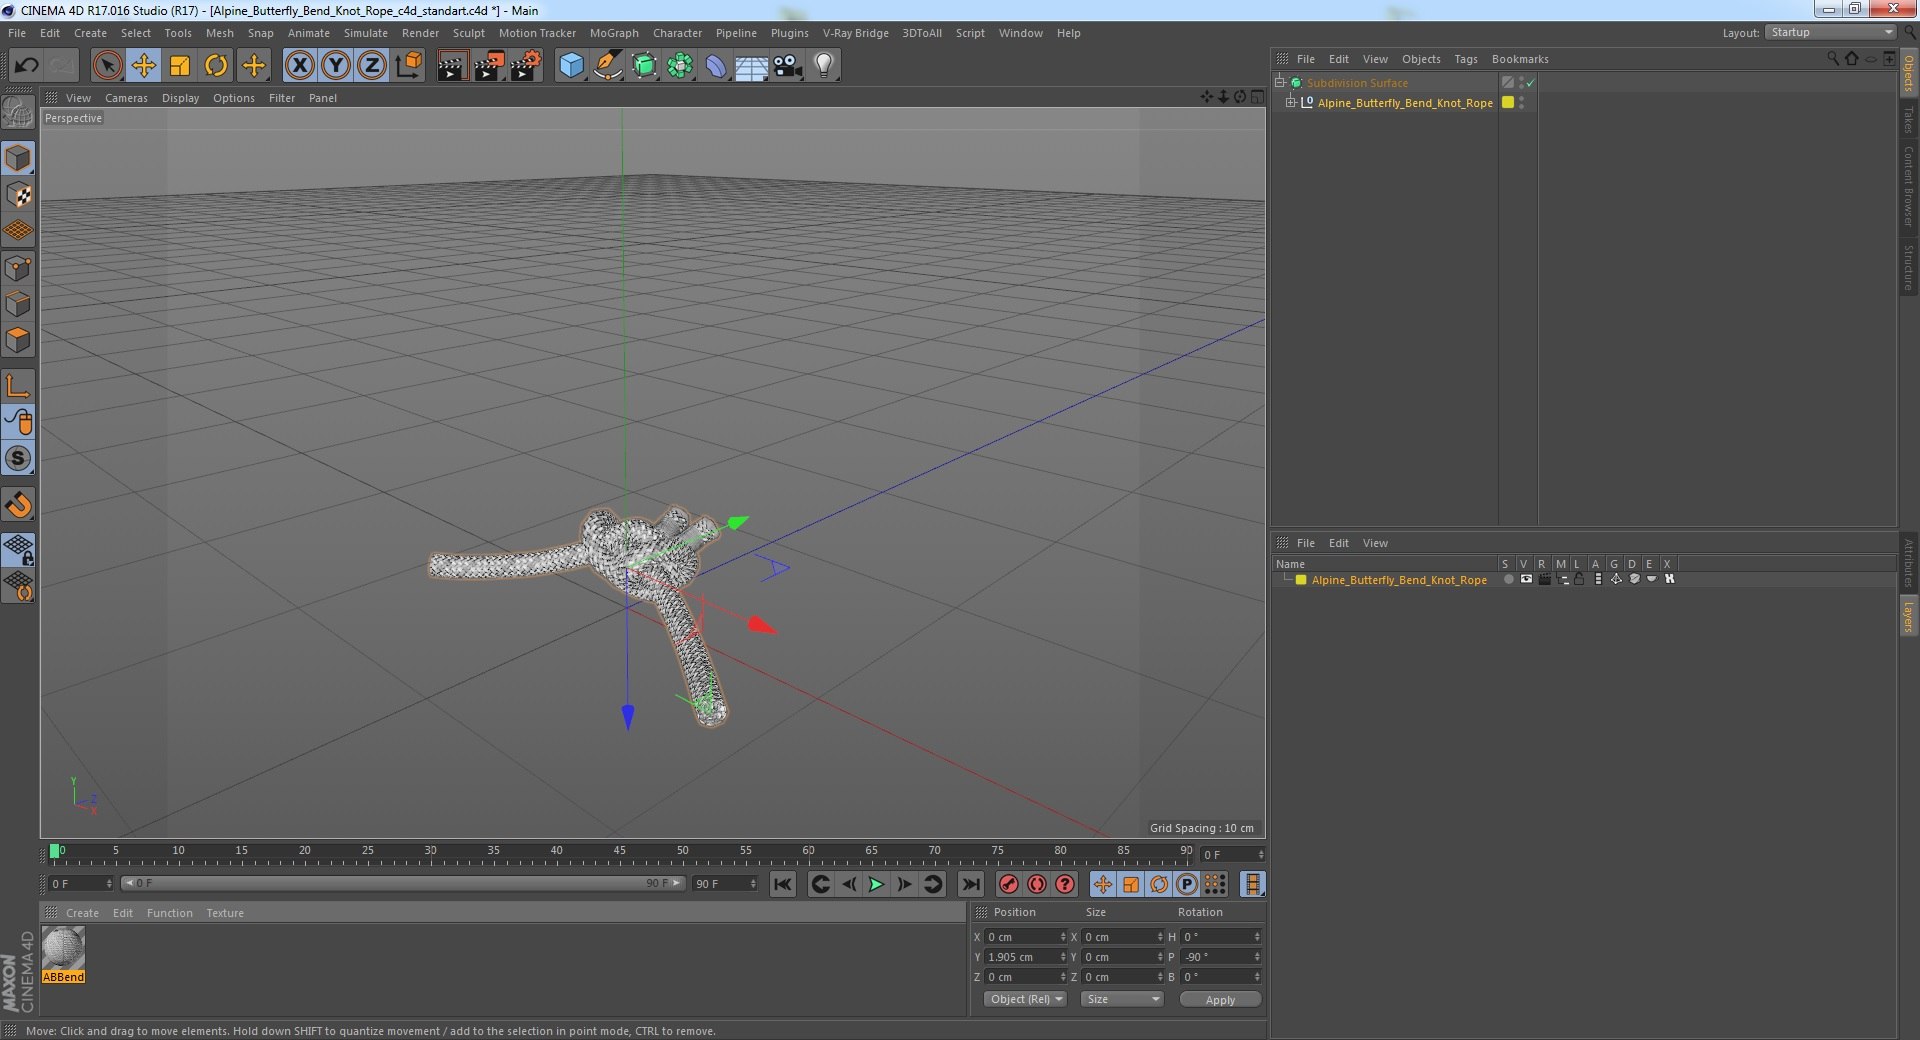
Task: Switch to Texture mode
Action: pos(18,195)
